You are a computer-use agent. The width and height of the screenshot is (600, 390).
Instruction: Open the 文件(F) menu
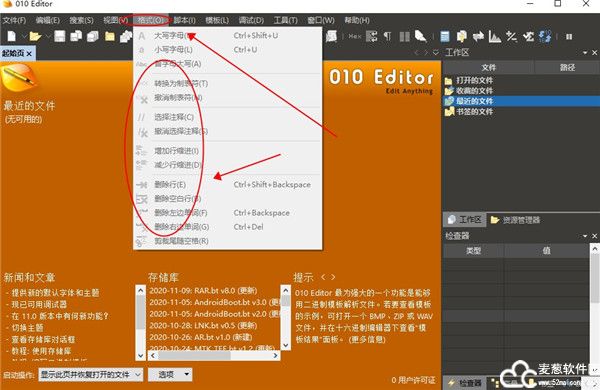(14, 20)
